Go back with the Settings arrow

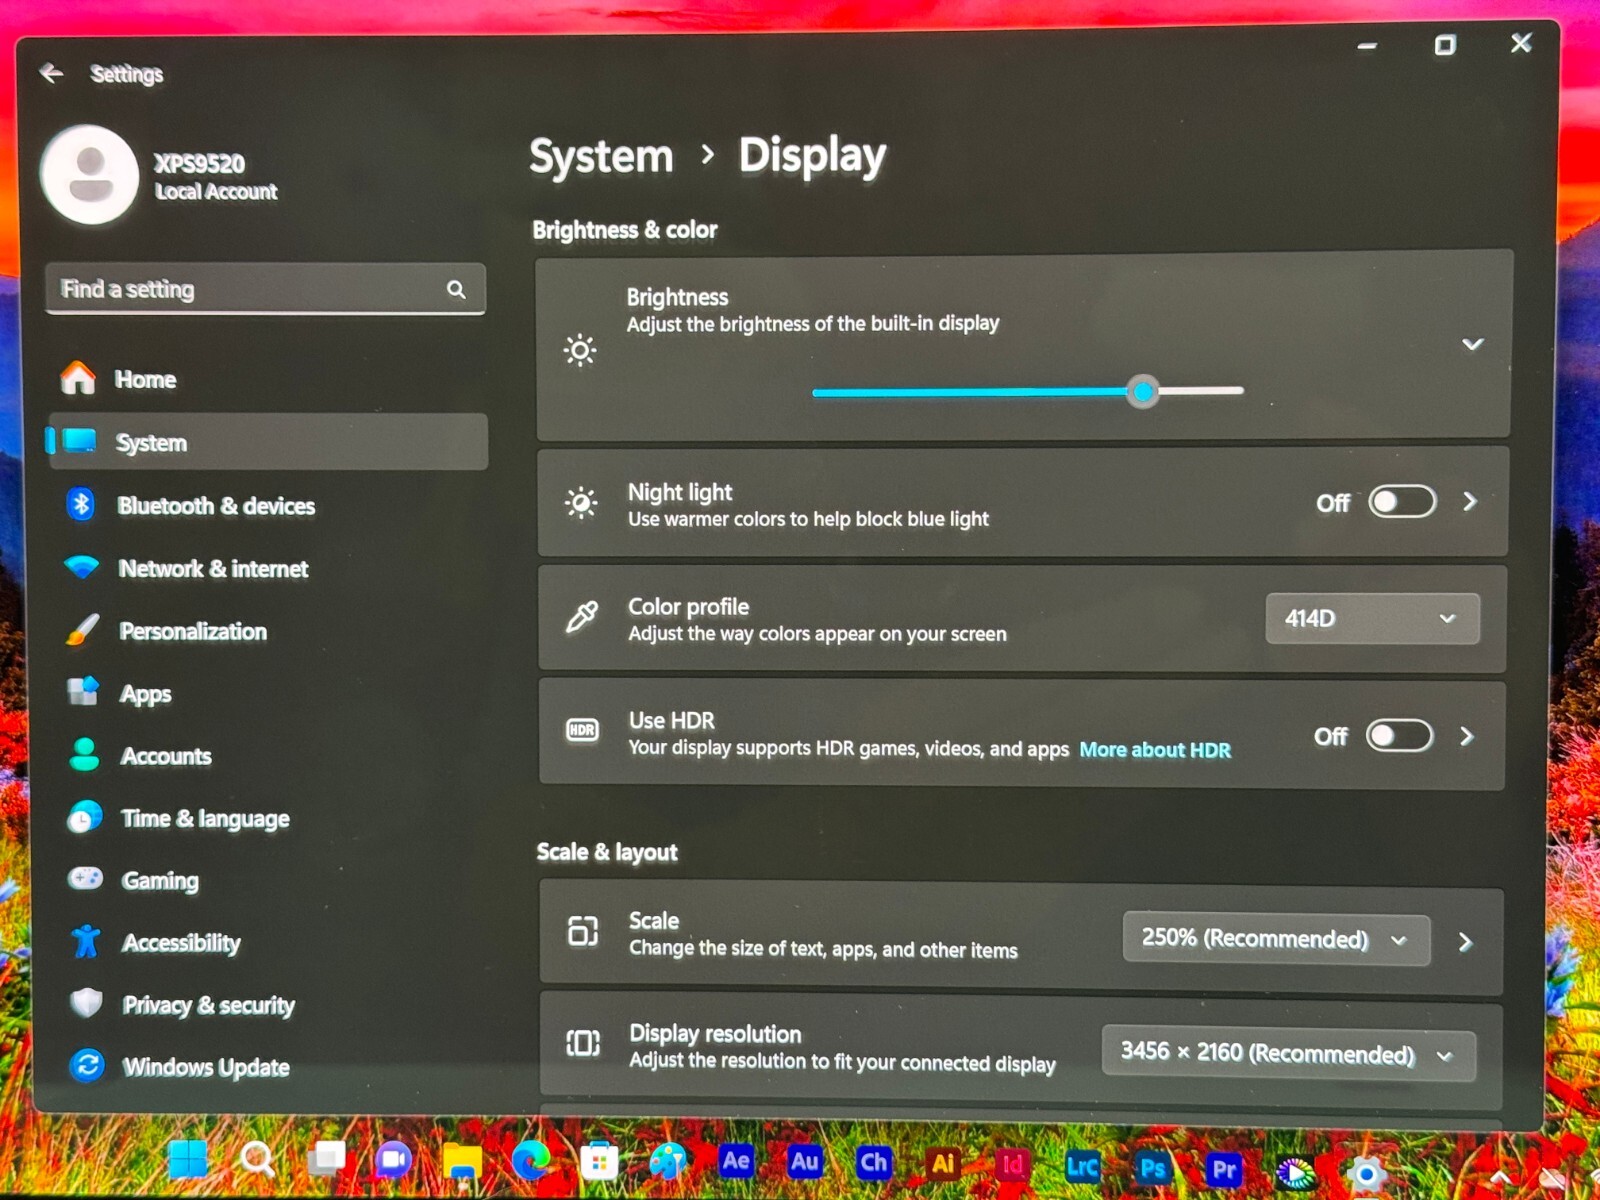pyautogui.click(x=51, y=73)
